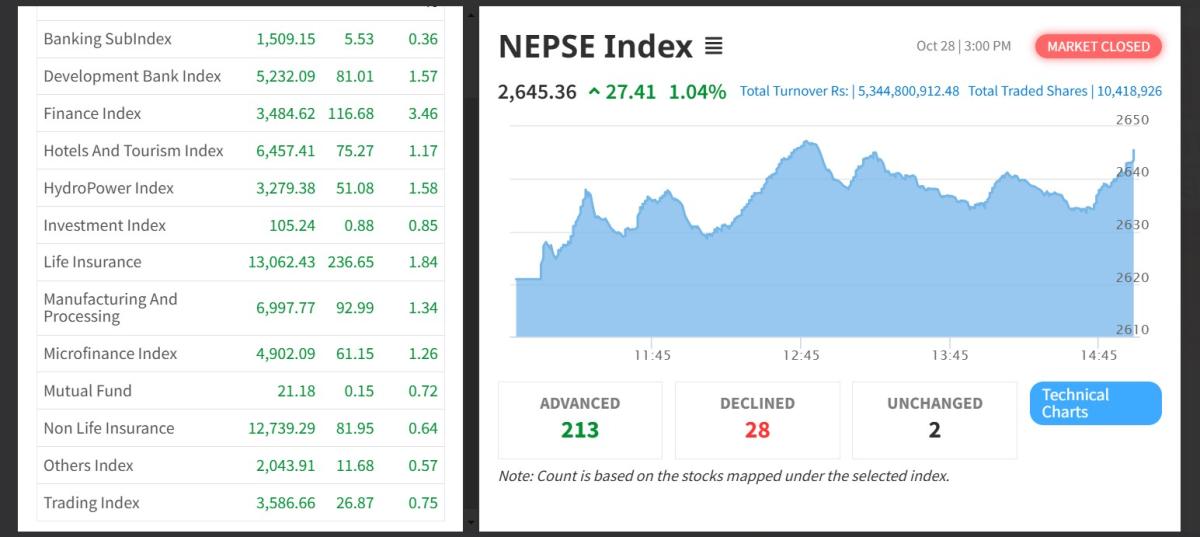
Task: Click the DECLINED 28 stocks box
Action: tap(757, 419)
